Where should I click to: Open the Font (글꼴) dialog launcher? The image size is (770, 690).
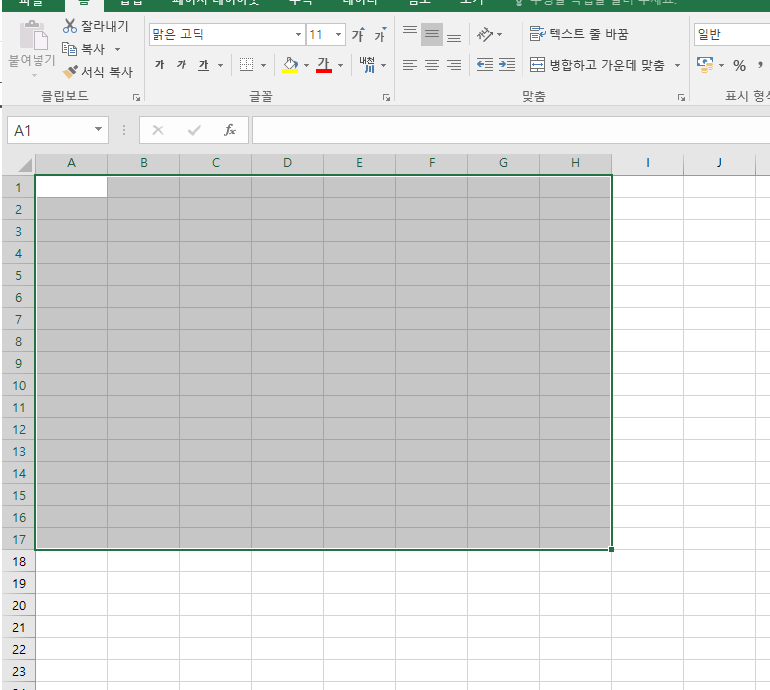coord(386,97)
